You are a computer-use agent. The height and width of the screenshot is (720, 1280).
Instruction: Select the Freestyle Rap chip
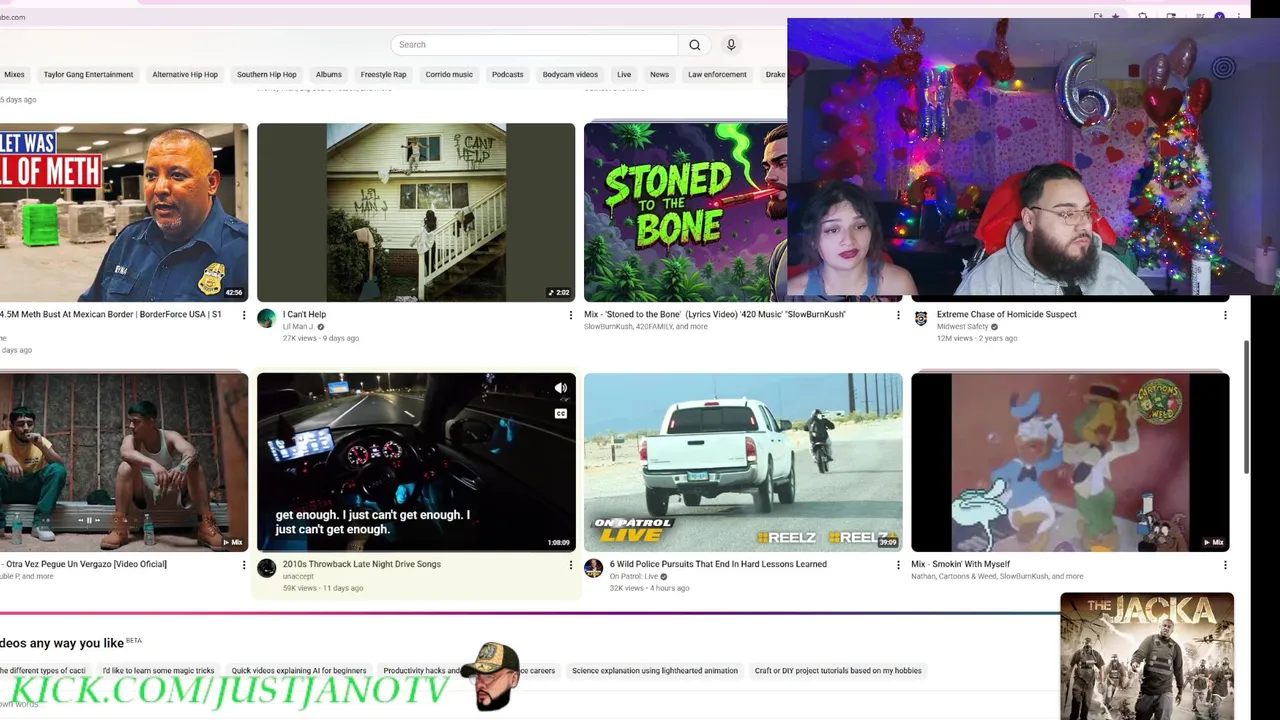(383, 74)
